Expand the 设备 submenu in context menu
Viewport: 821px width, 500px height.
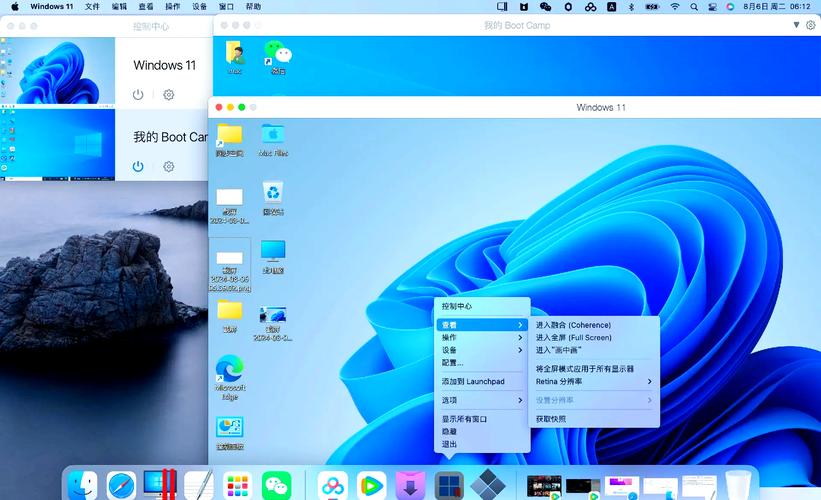pyautogui.click(x=482, y=350)
